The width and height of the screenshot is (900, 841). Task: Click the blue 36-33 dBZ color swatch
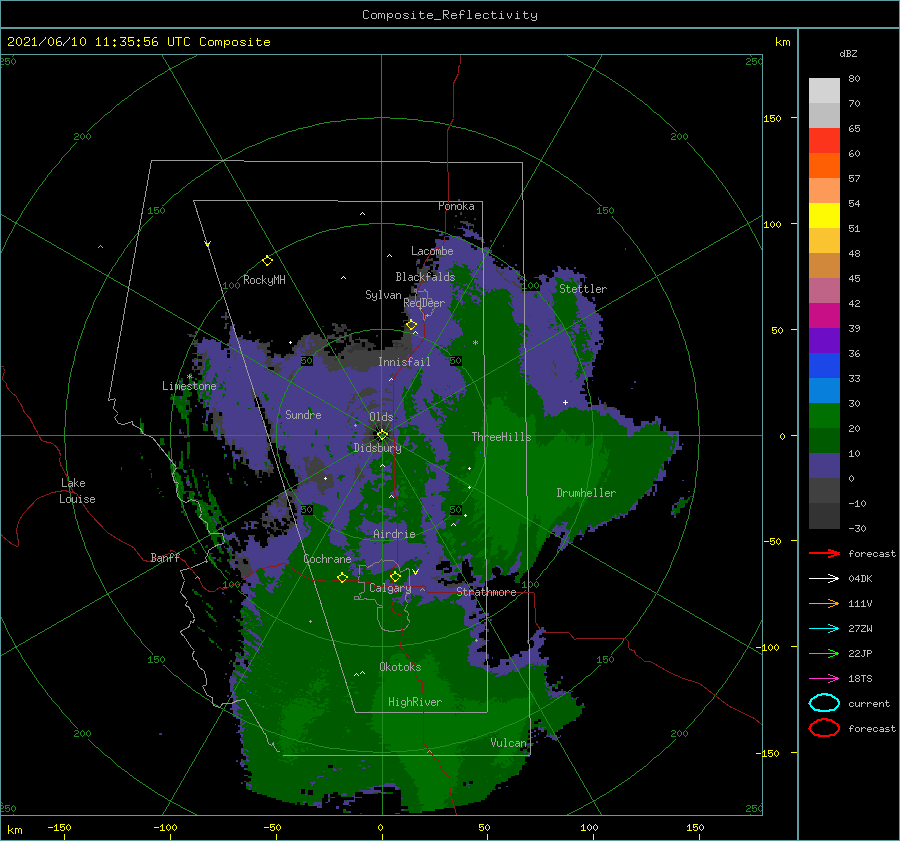tap(824, 366)
